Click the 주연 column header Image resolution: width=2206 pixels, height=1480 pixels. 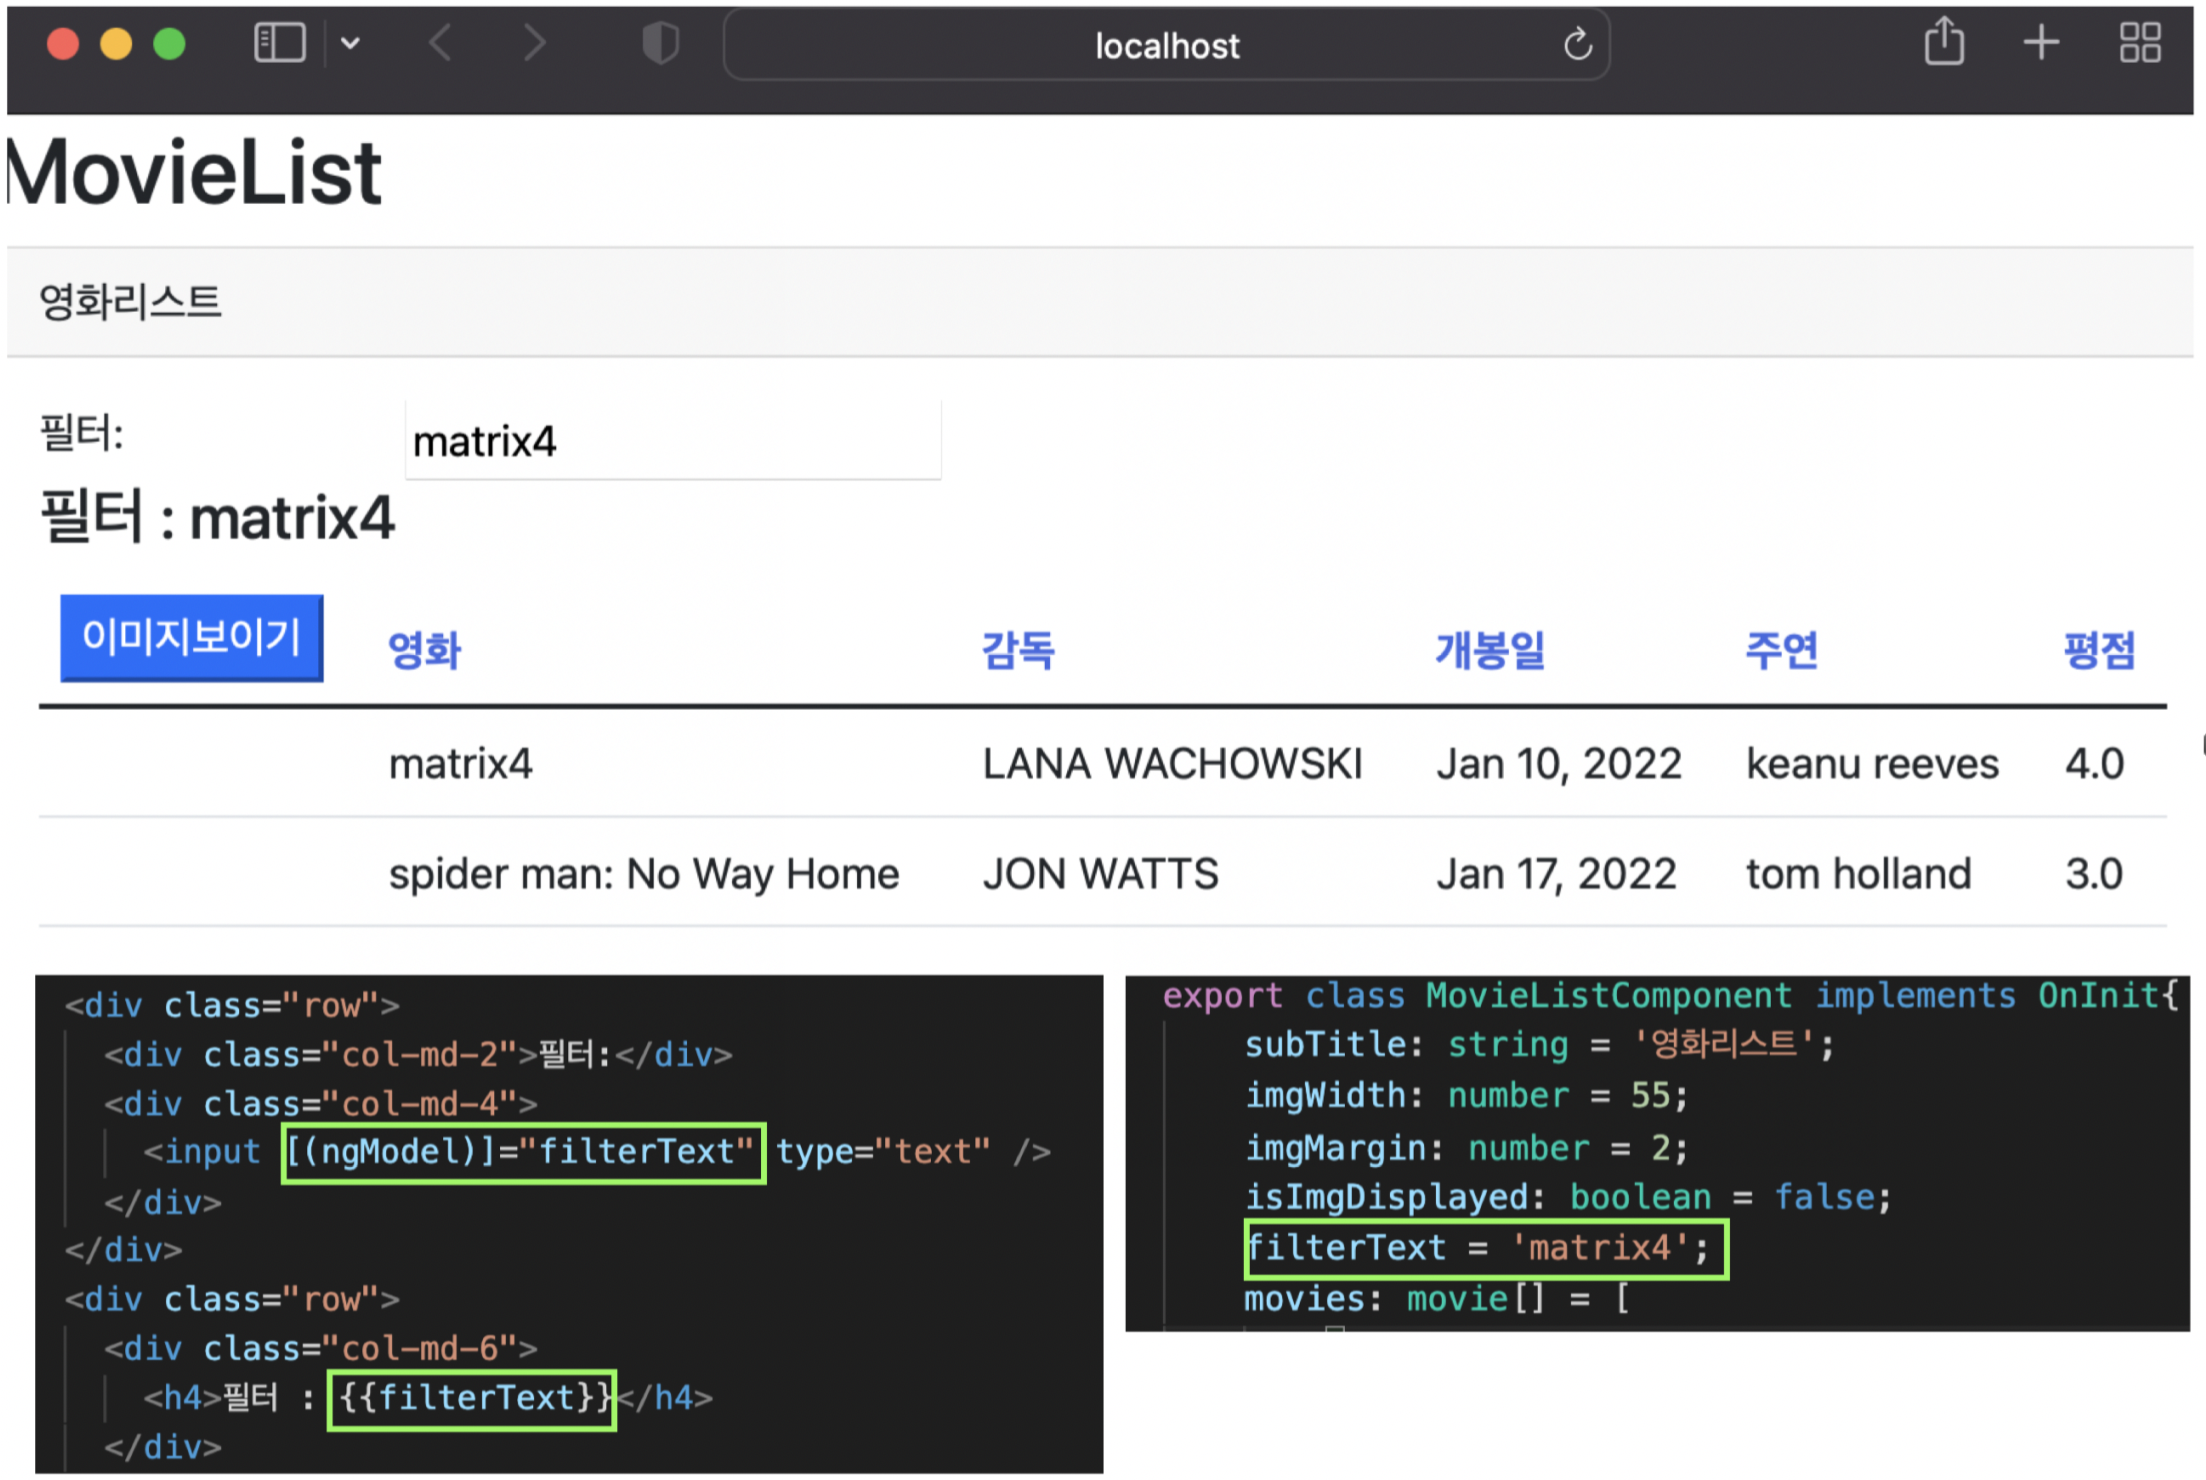point(1781,650)
